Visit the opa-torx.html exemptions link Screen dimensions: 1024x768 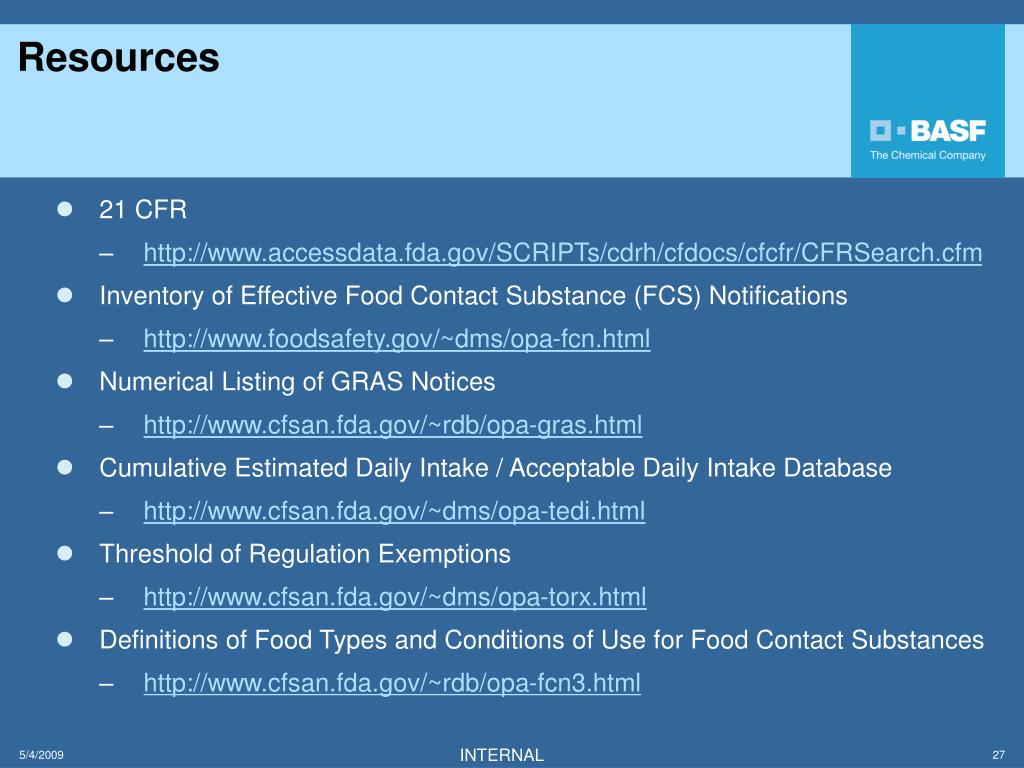coord(394,598)
